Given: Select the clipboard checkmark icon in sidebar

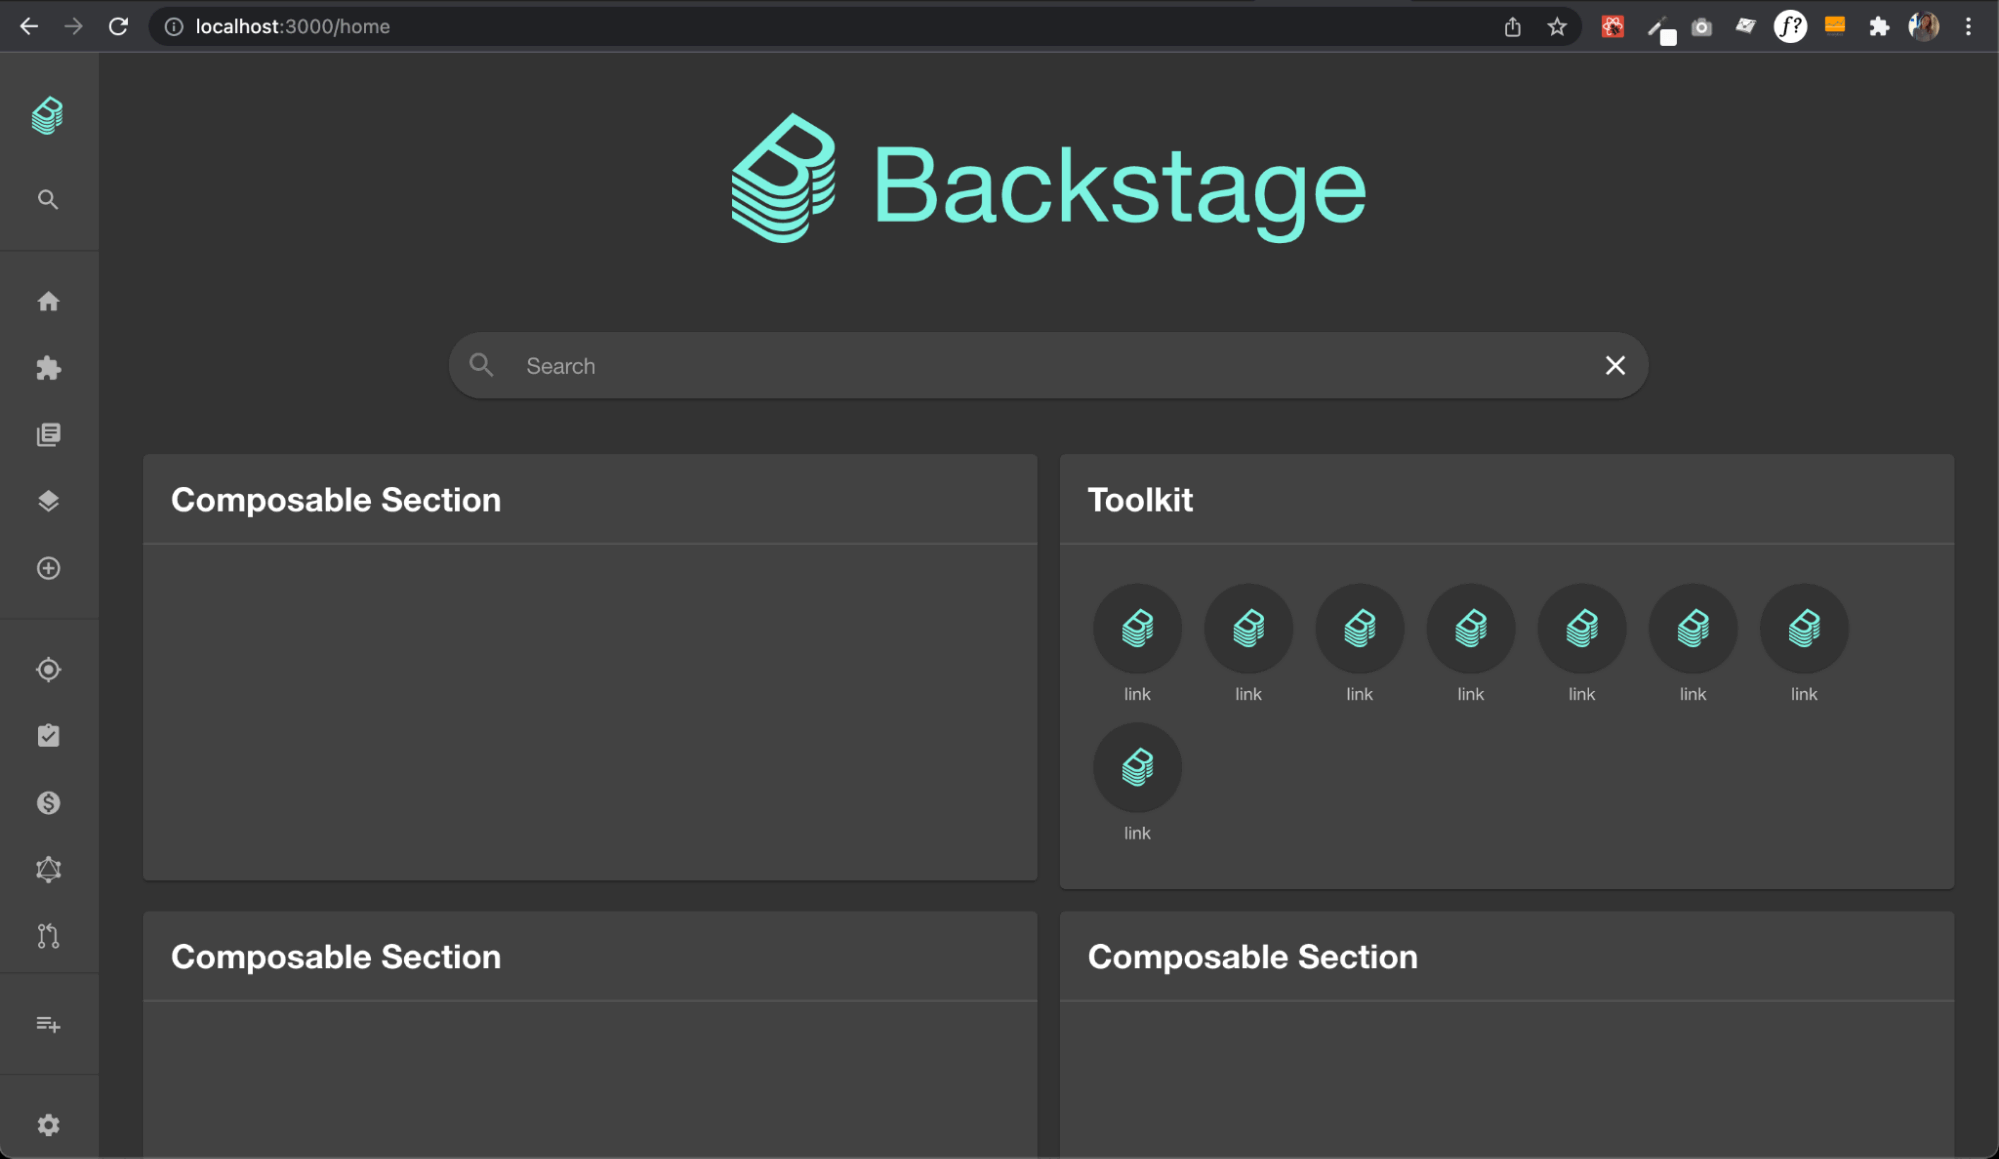Looking at the screenshot, I should (47, 736).
